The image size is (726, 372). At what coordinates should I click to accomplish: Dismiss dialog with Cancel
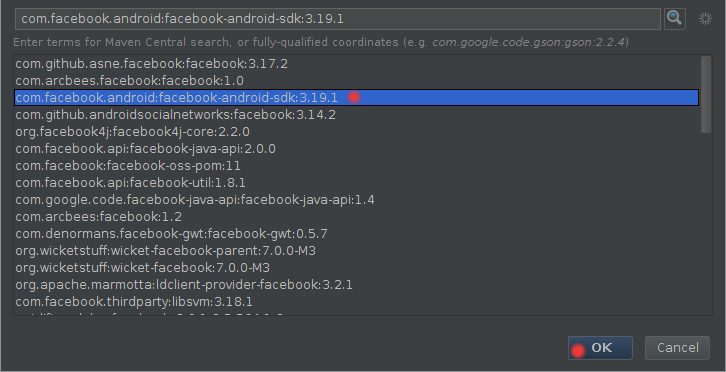coord(677,348)
